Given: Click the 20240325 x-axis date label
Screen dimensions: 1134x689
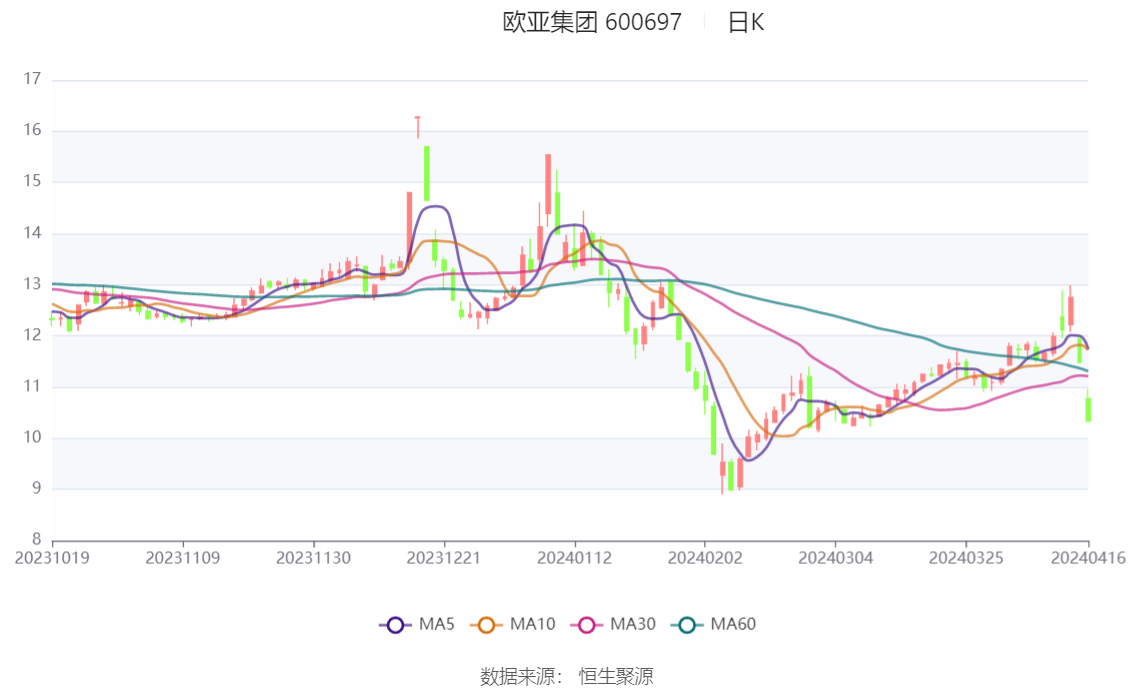Looking at the screenshot, I should 966,558.
